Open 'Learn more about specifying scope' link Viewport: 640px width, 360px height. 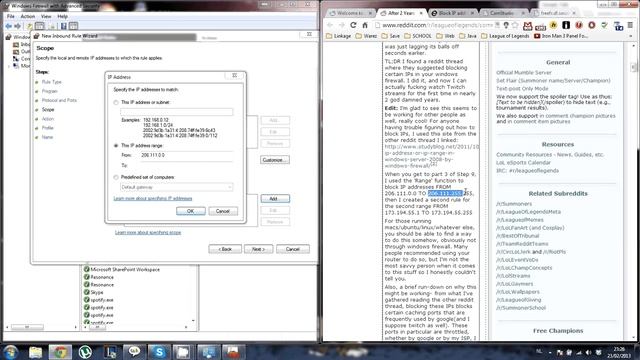click(x=148, y=232)
